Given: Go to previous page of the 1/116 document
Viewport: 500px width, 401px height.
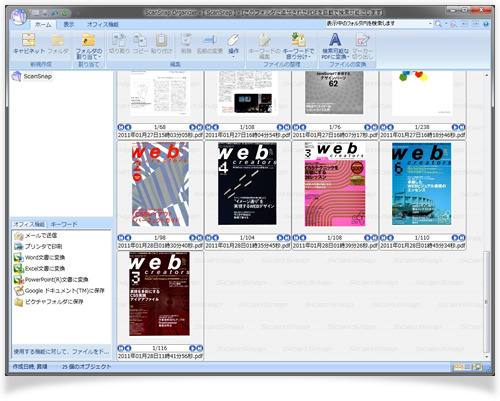Looking at the screenshot, I should coord(128,348).
